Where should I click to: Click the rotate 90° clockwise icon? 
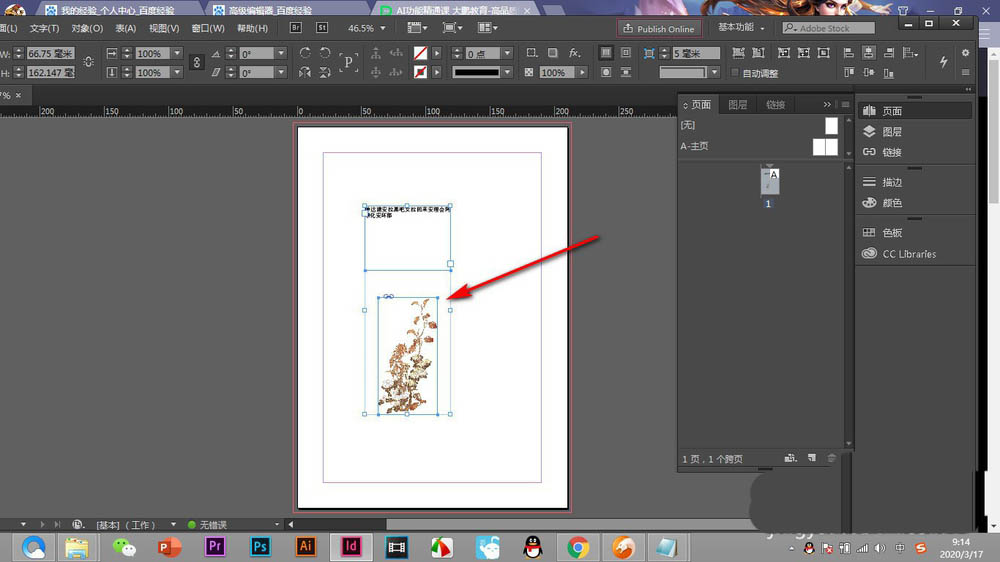(305, 53)
